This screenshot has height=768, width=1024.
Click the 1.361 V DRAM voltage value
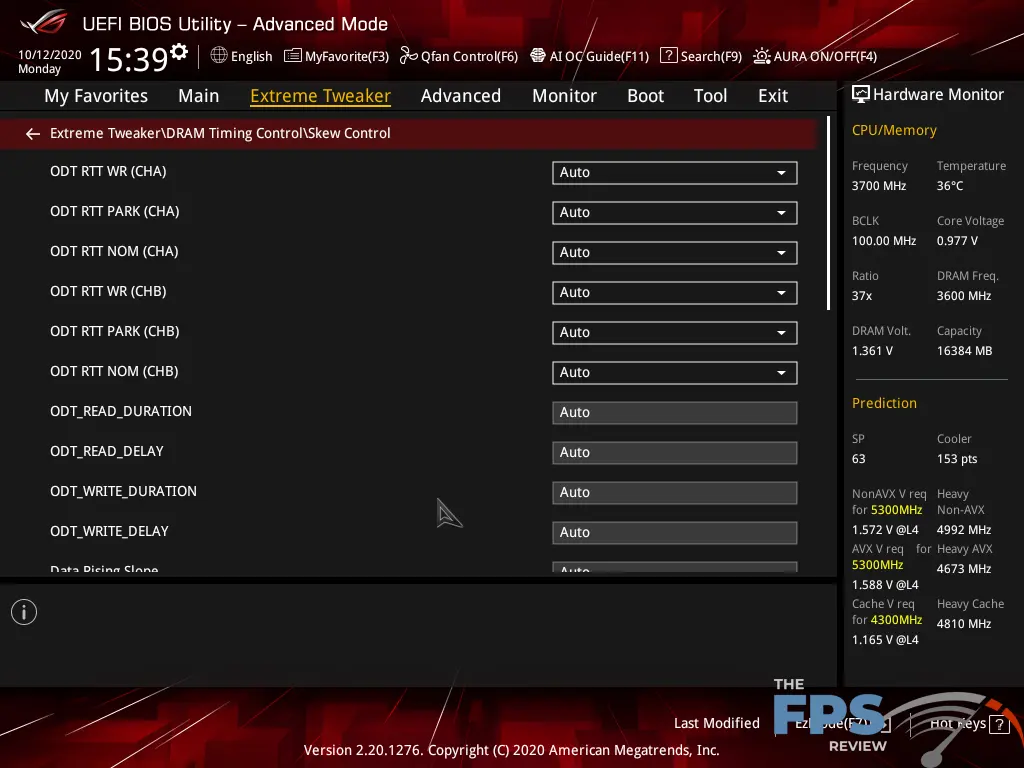pos(872,351)
